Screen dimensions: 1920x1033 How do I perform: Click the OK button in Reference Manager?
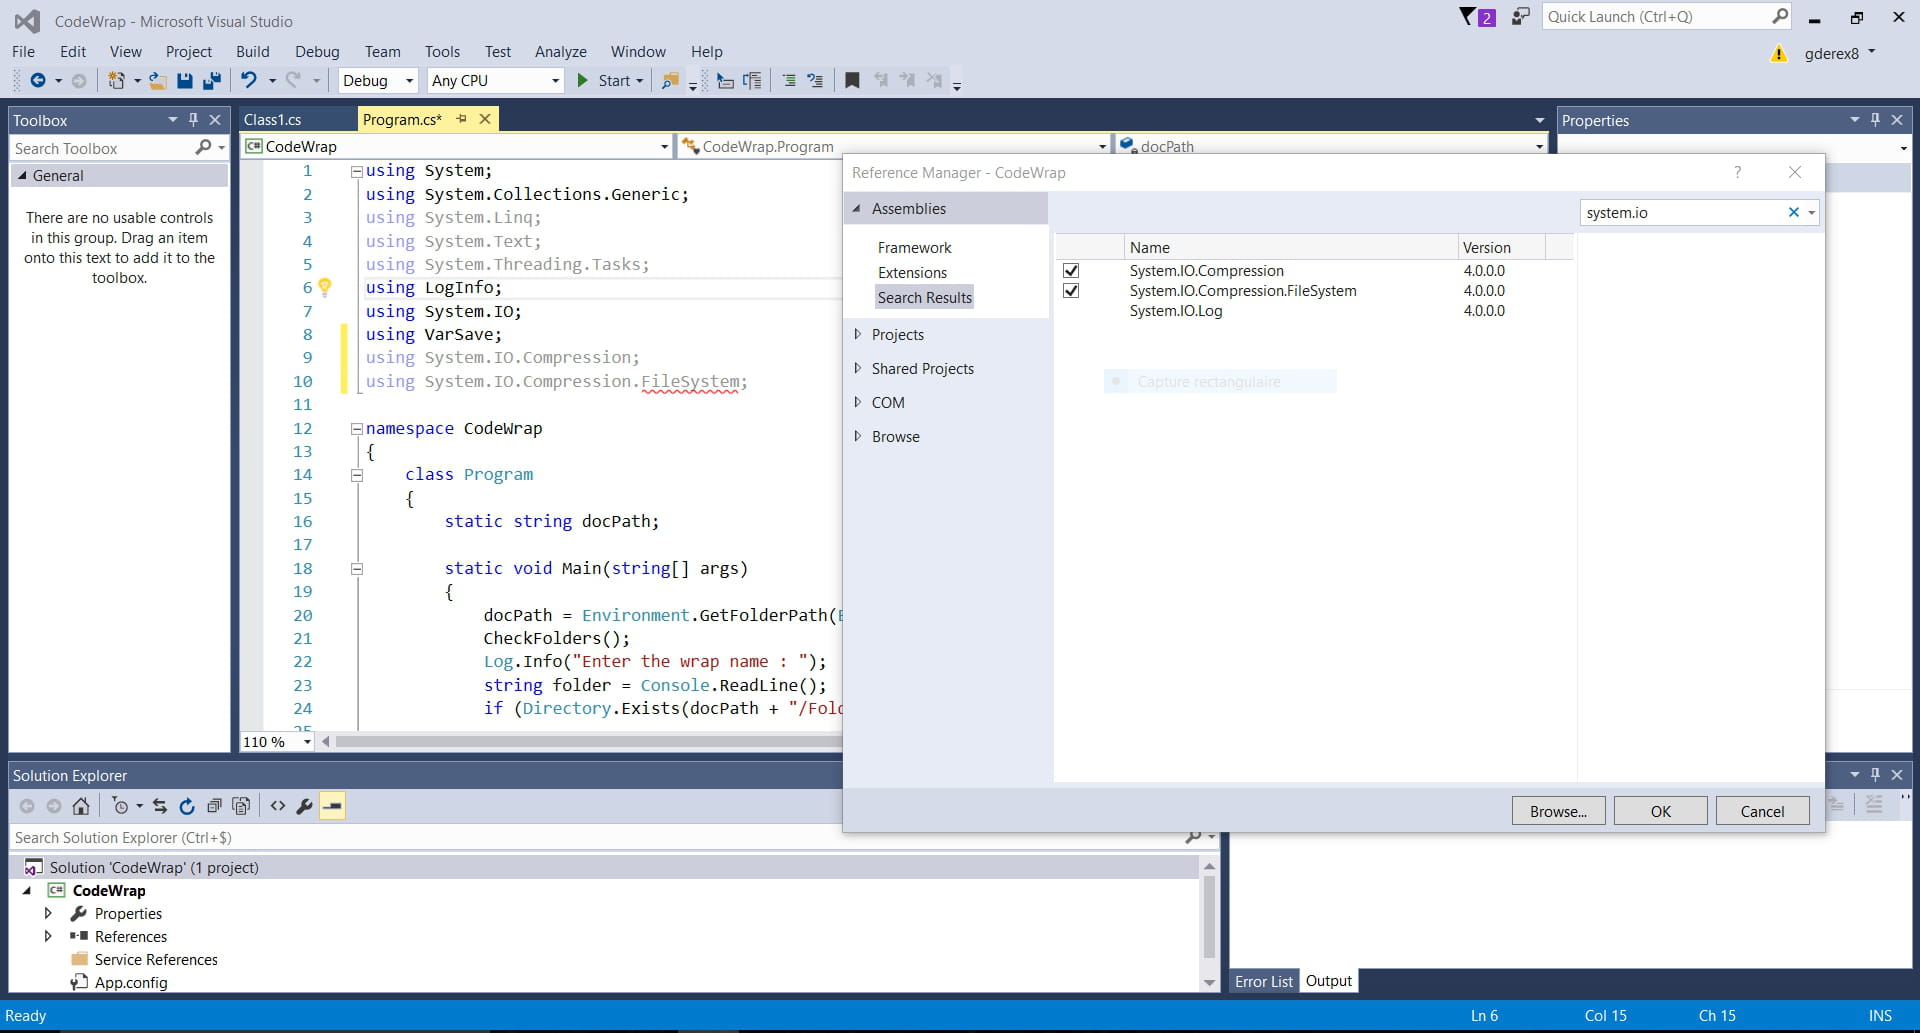coord(1660,811)
